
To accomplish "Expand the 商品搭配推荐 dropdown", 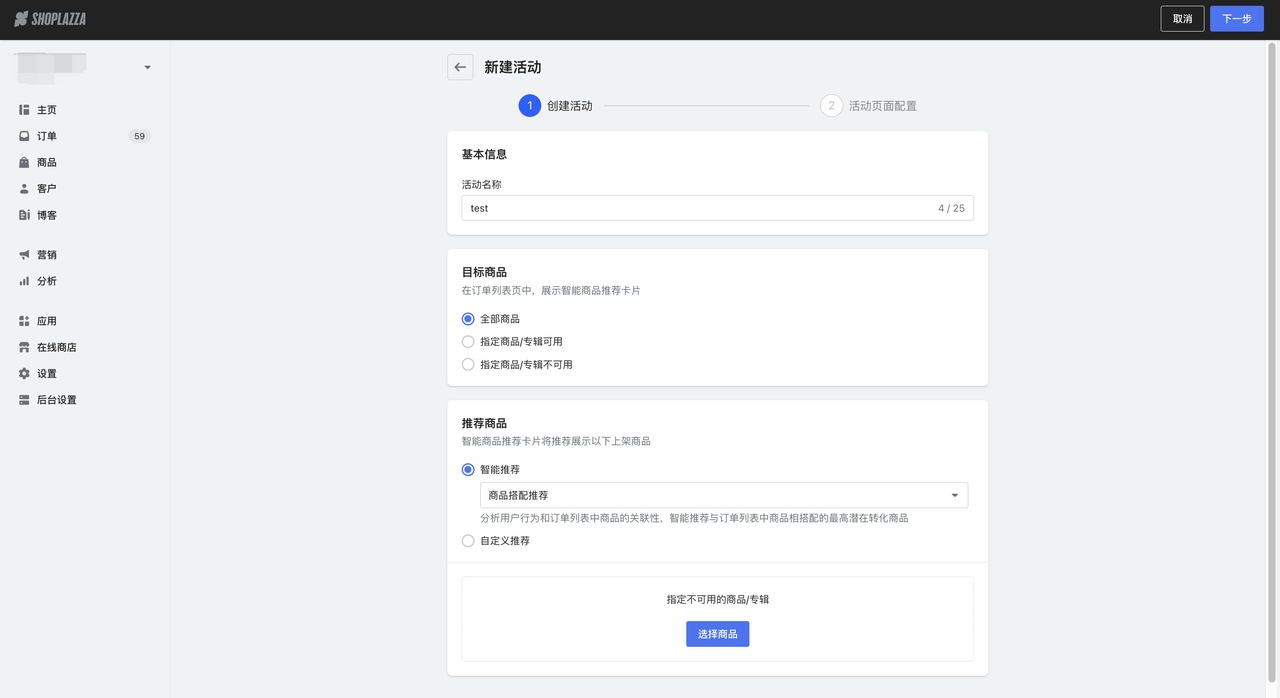I will [723, 495].
